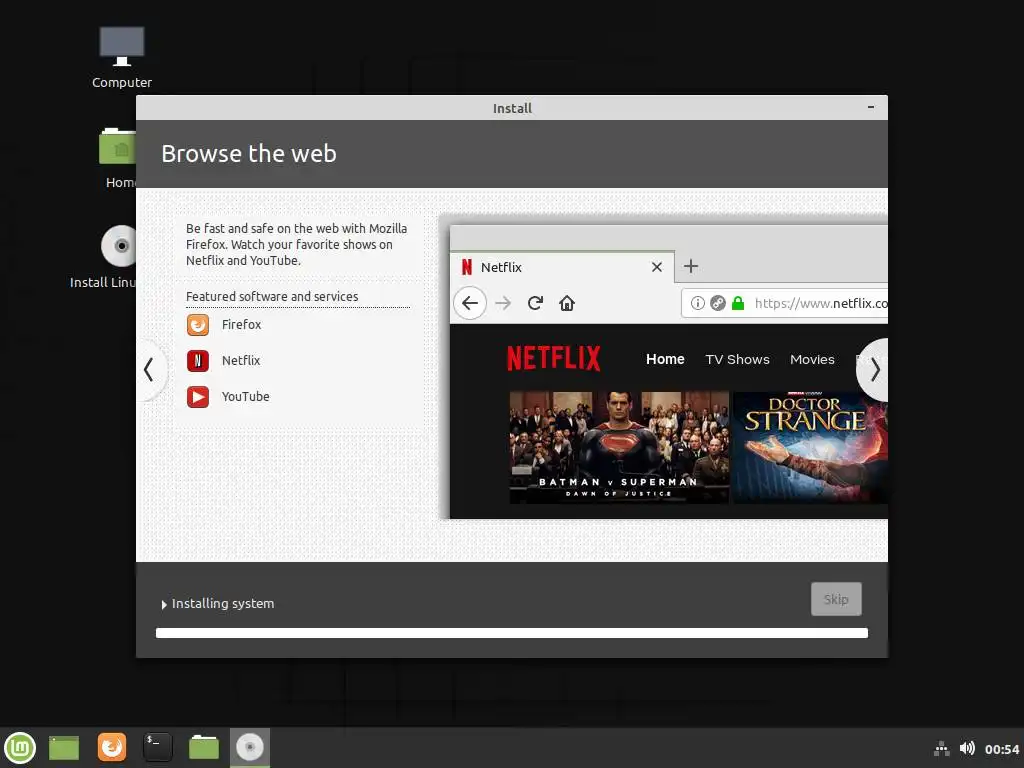Click the browser reload icon
Viewport: 1024px width, 768px height.
[x=536, y=303]
